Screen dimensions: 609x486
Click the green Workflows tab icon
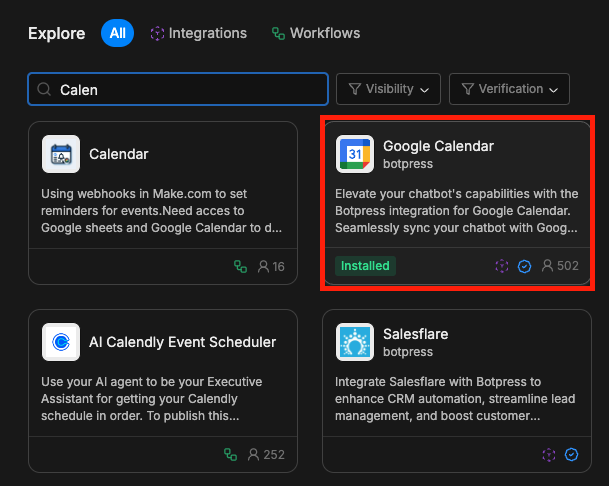pyautogui.click(x=278, y=33)
